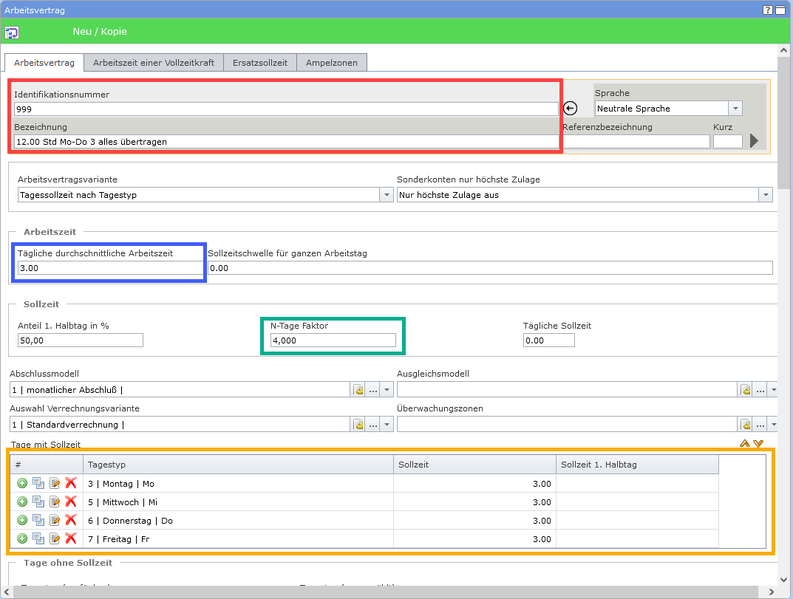Open the help icon in title bar
793x599 pixels.
point(768,9)
